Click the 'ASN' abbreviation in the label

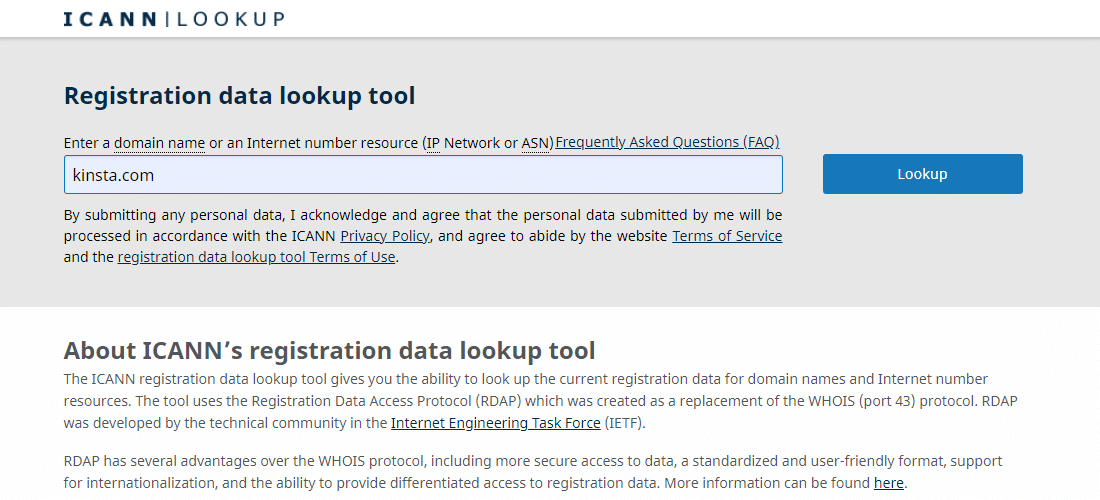(x=535, y=143)
